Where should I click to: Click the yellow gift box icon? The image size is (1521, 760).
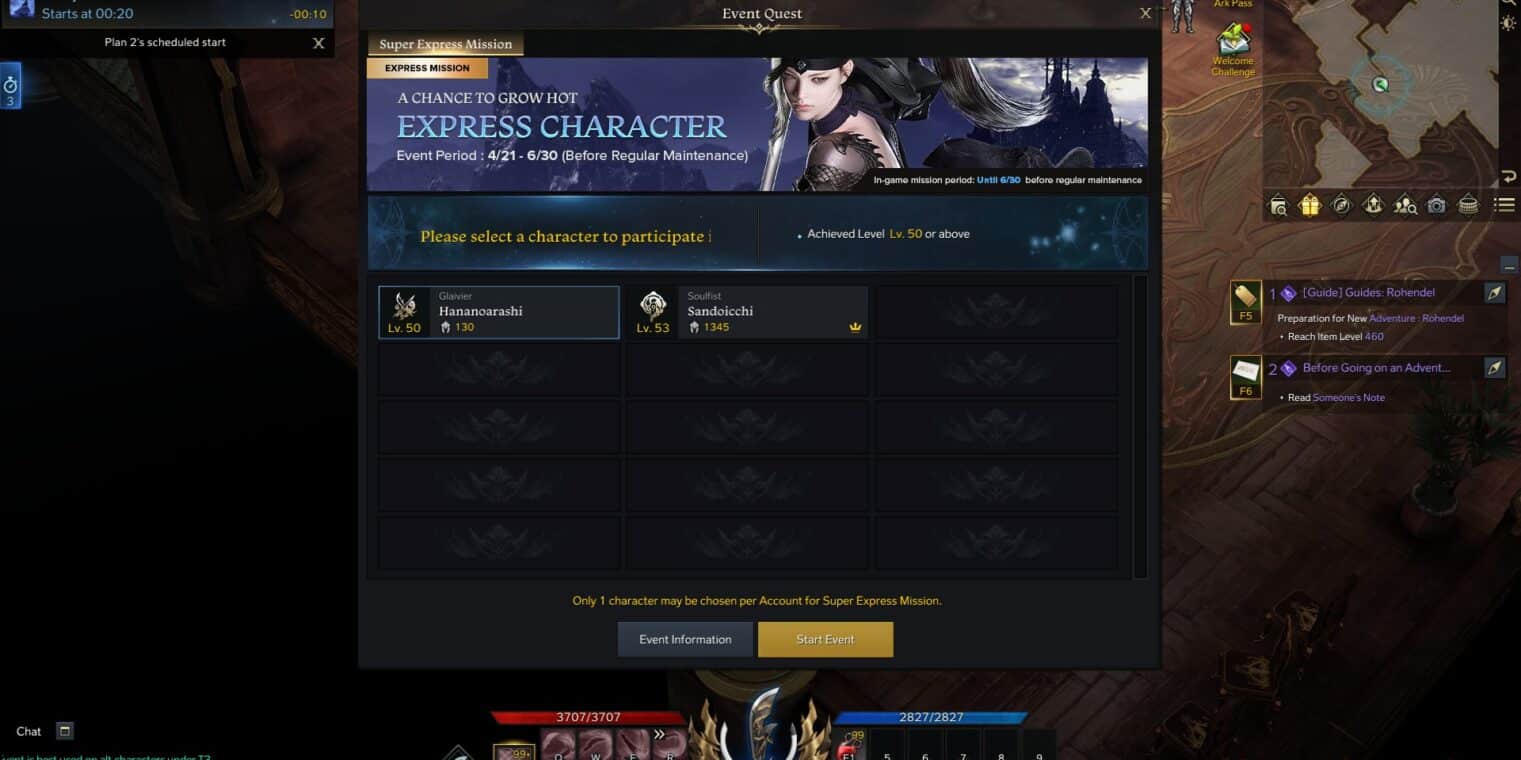pos(1309,205)
